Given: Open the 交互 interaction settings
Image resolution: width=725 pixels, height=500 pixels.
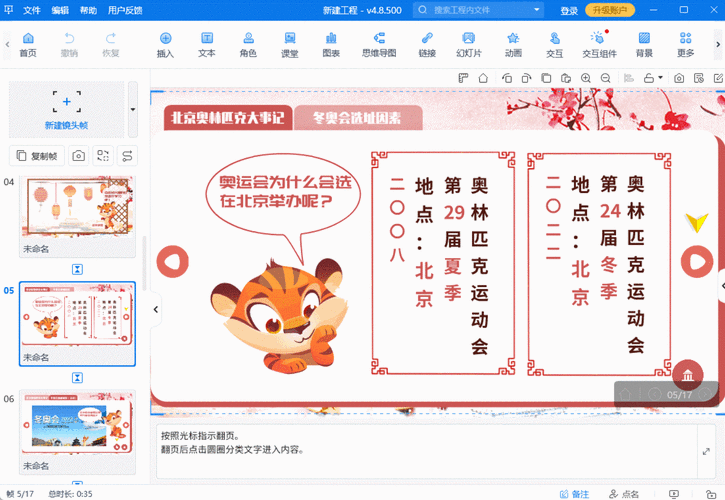Looking at the screenshot, I should pyautogui.click(x=554, y=45).
